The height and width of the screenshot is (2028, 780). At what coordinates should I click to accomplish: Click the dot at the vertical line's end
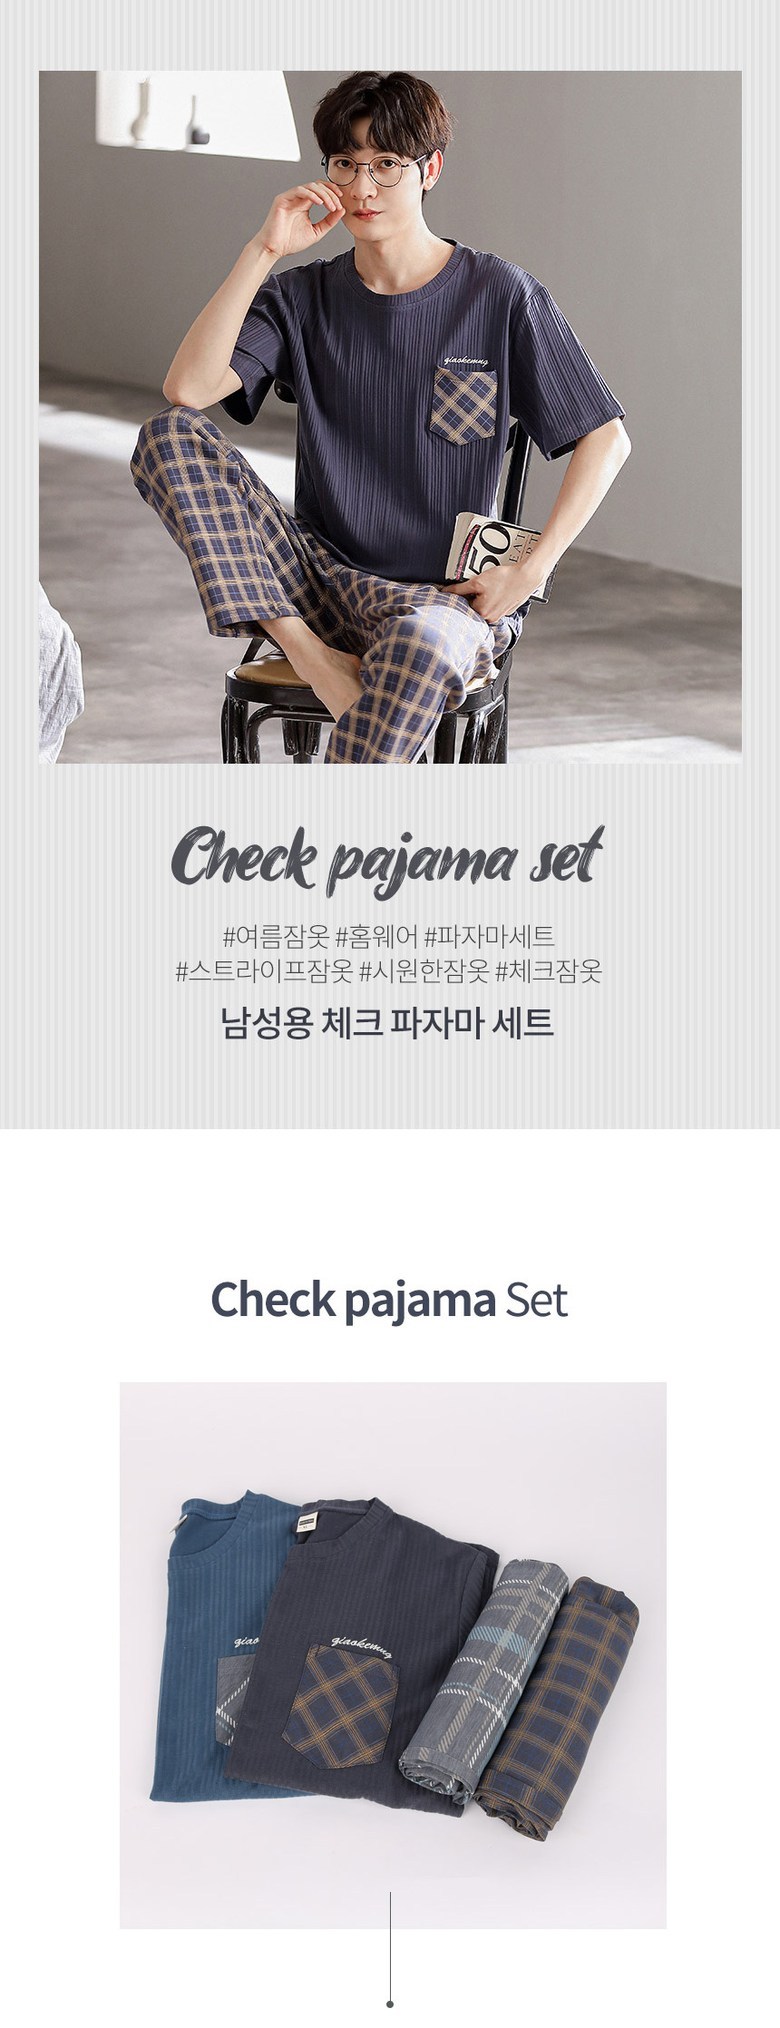(390, 2003)
